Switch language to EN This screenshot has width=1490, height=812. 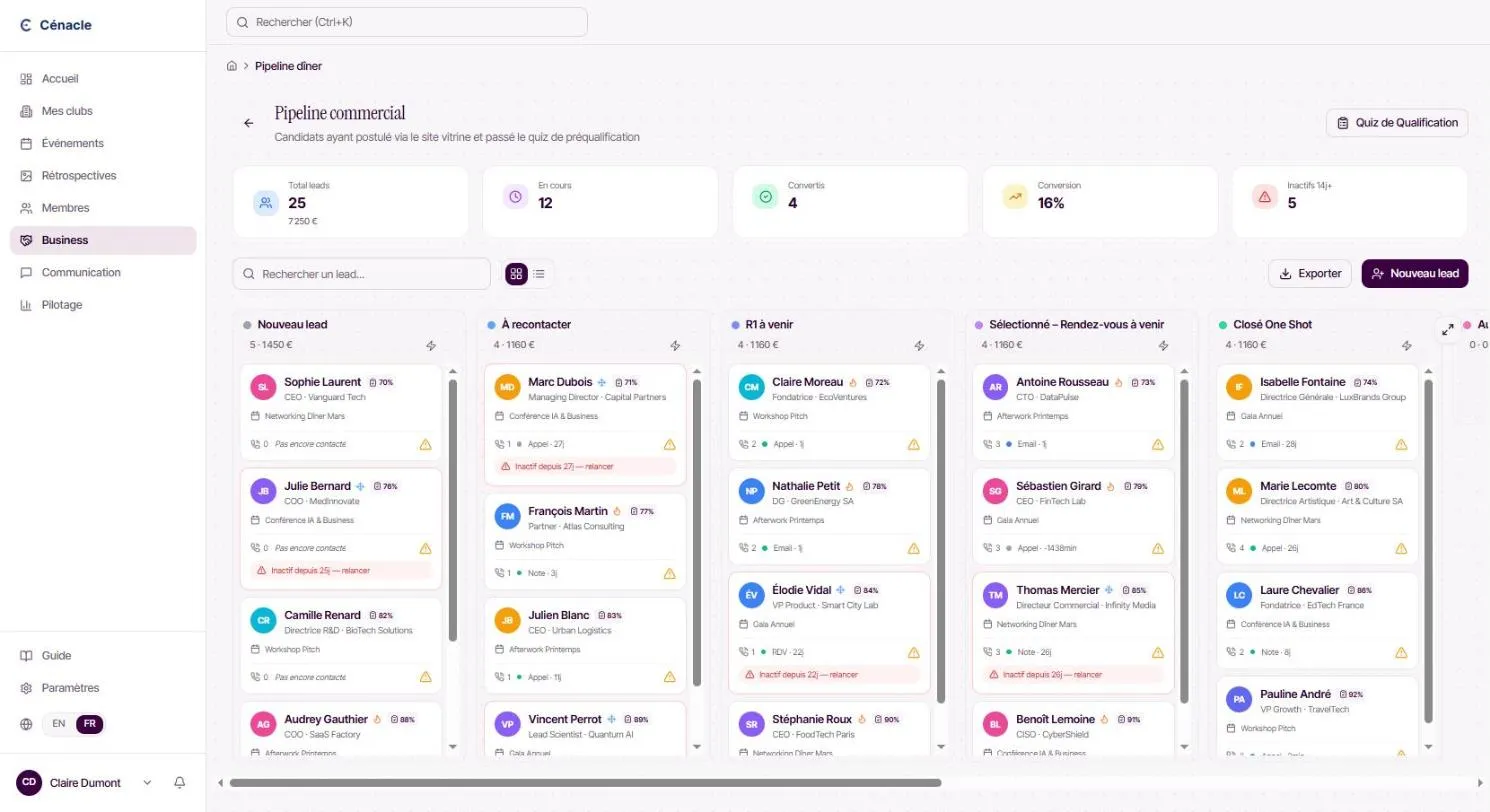(59, 724)
